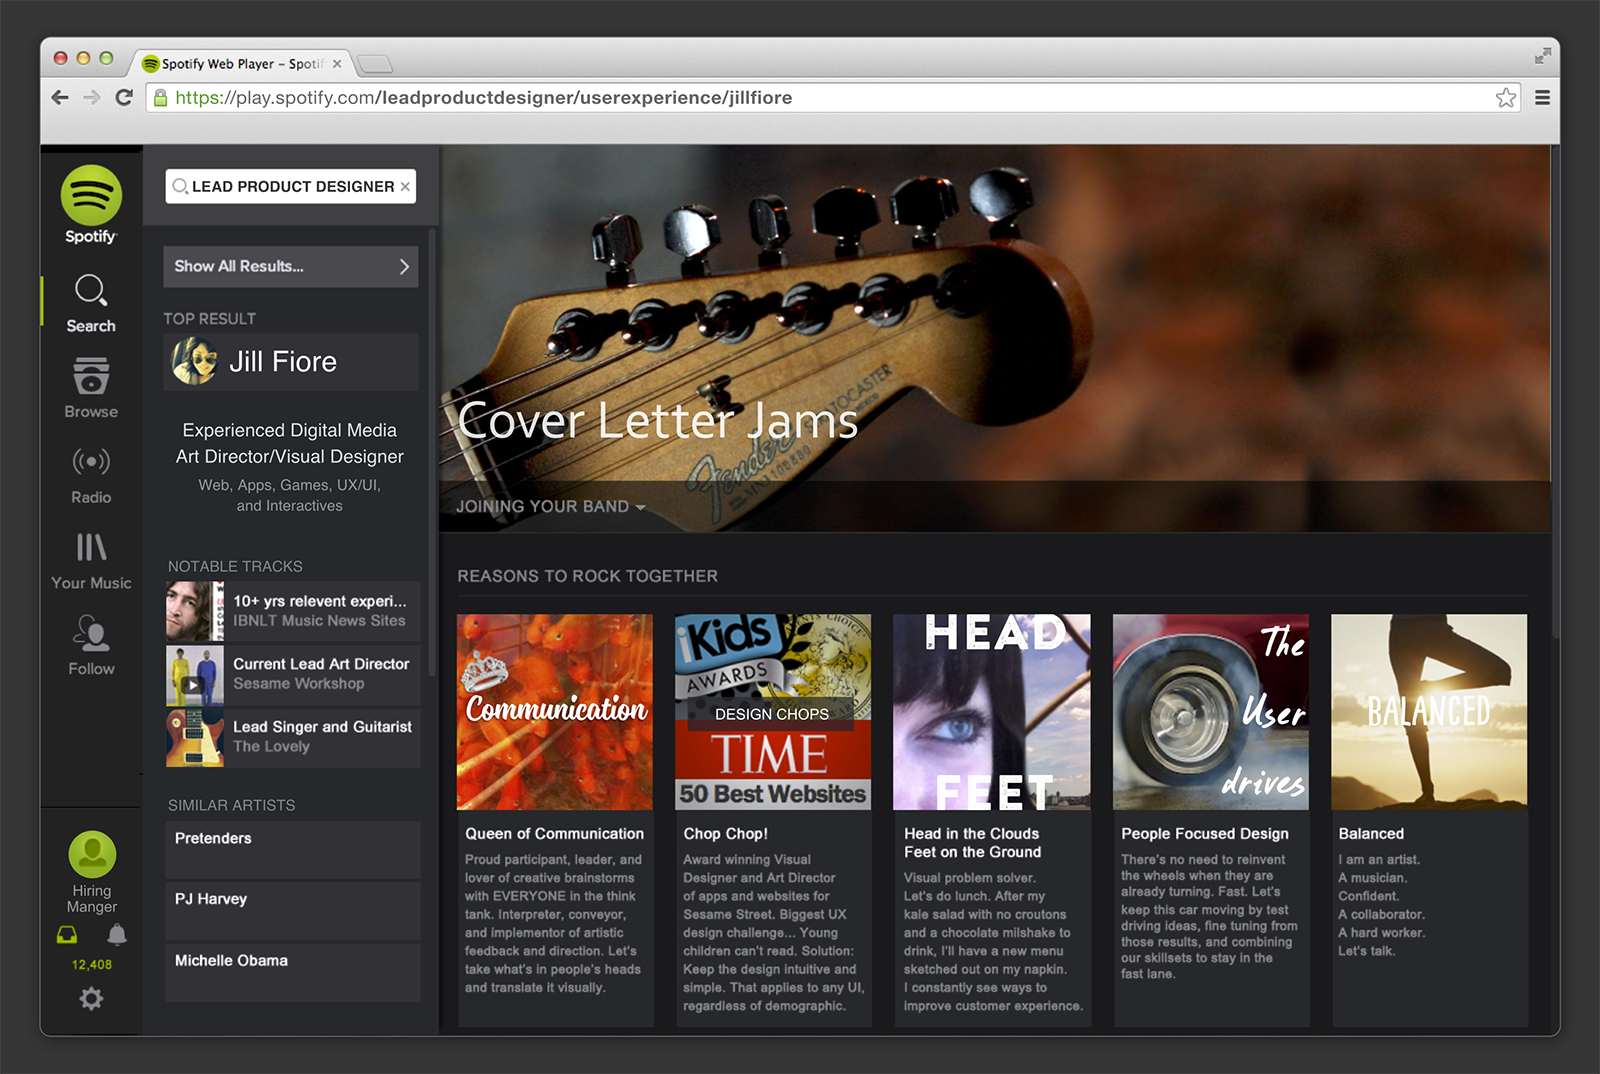The height and width of the screenshot is (1074, 1600).
Task: Open similar artist PJ Harvey
Action: point(293,911)
